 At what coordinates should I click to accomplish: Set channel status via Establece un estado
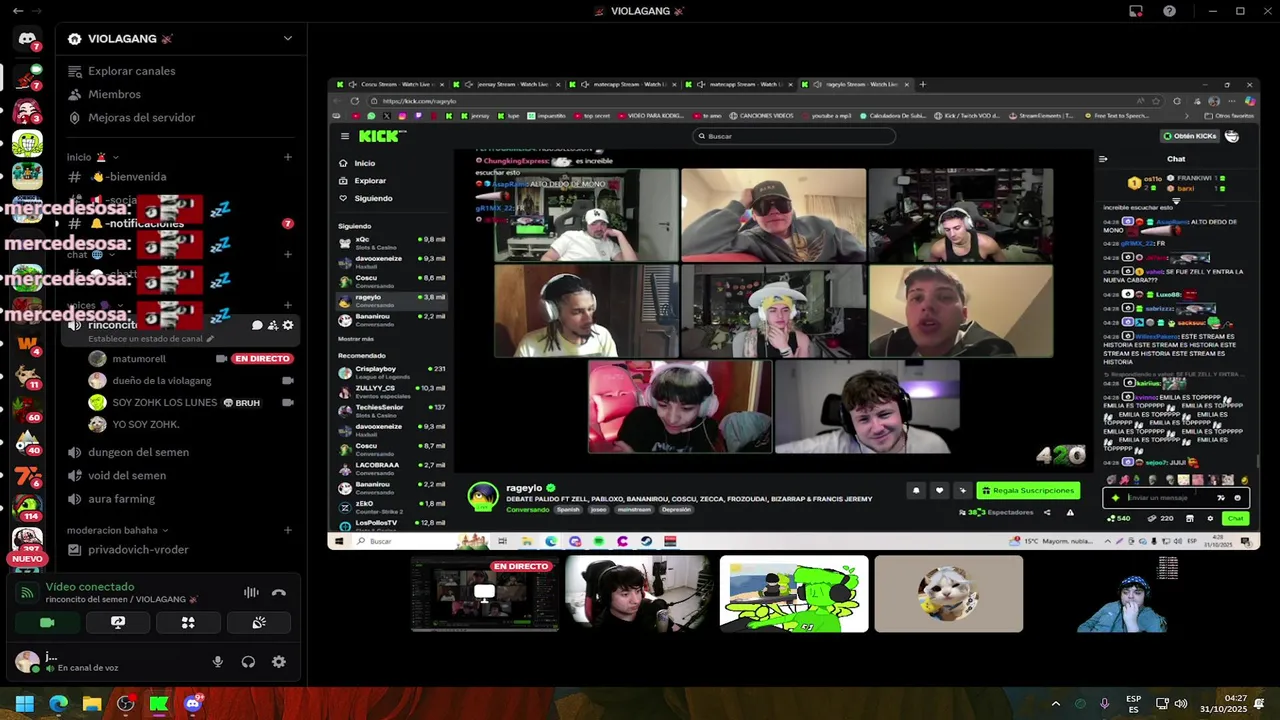(150, 339)
